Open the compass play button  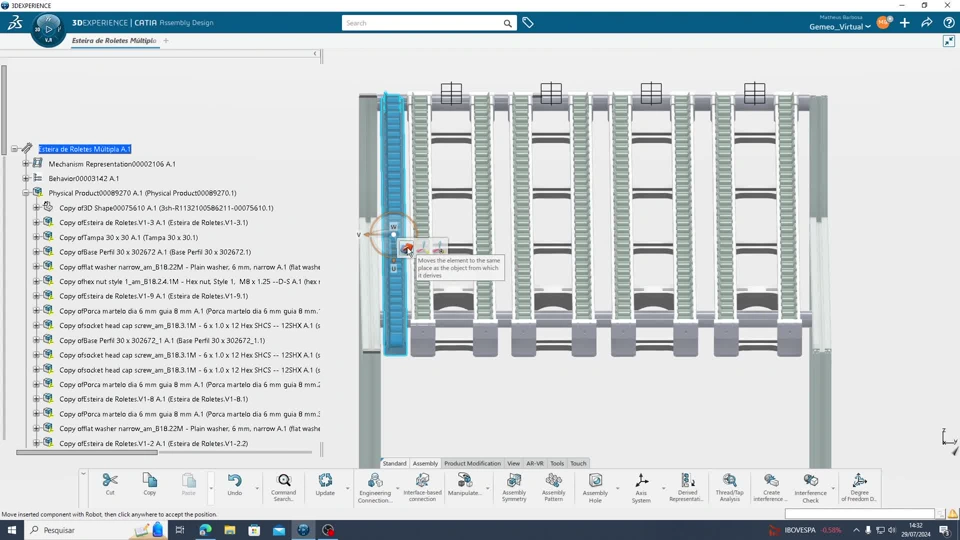tap(48, 29)
